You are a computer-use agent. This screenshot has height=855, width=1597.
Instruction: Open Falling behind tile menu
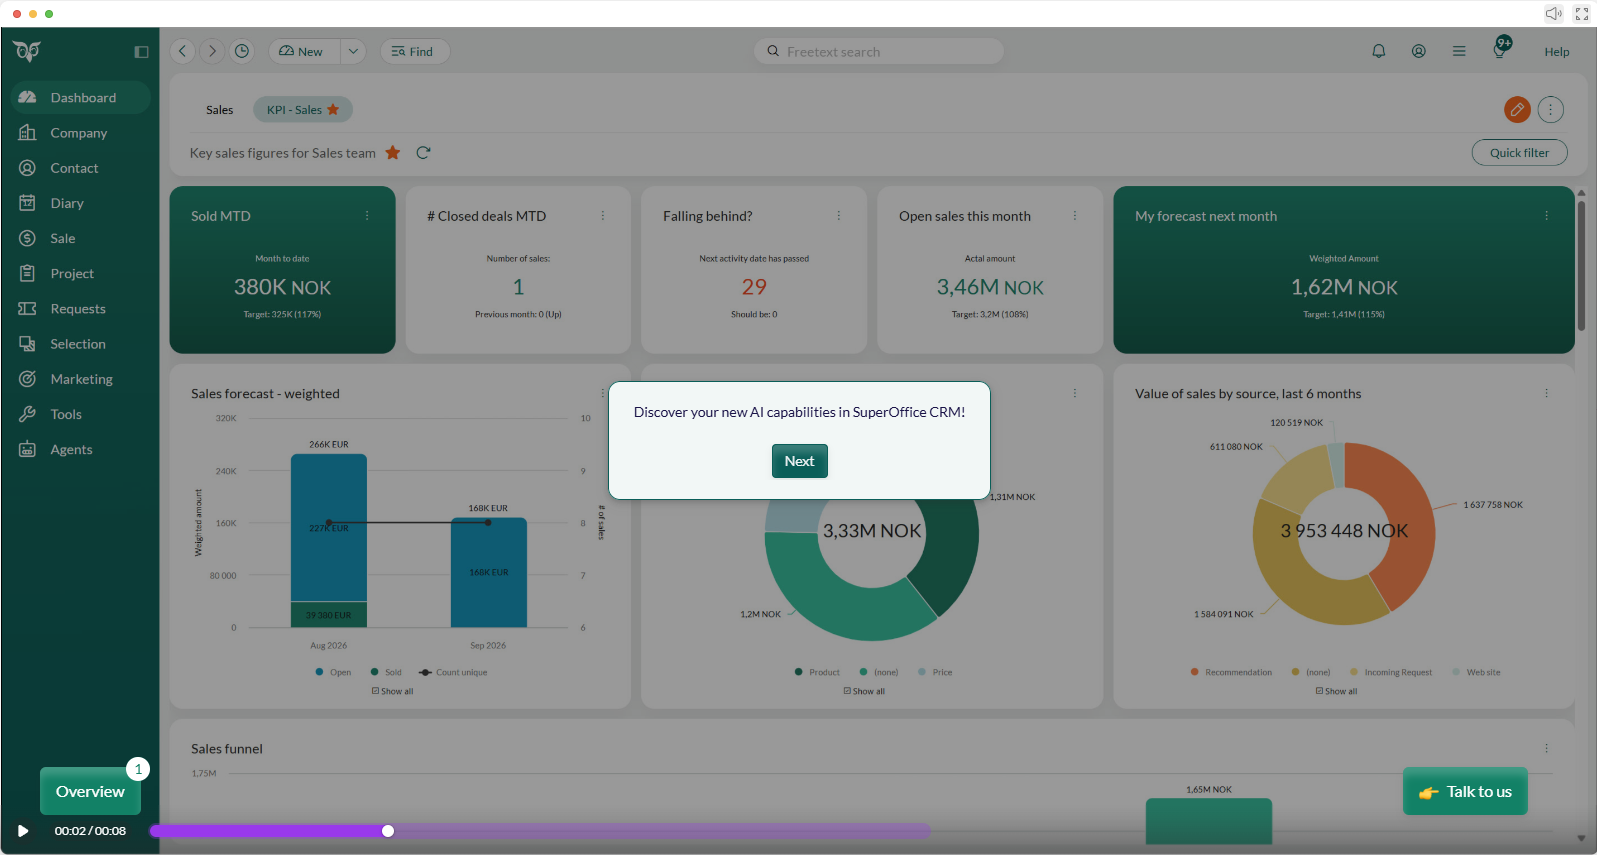click(x=839, y=216)
